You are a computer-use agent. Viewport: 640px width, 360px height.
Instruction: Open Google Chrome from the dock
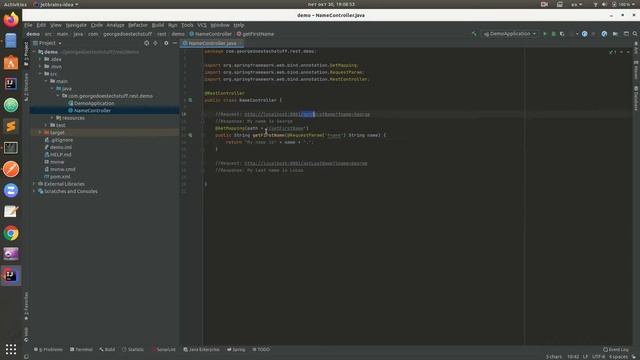11,233
